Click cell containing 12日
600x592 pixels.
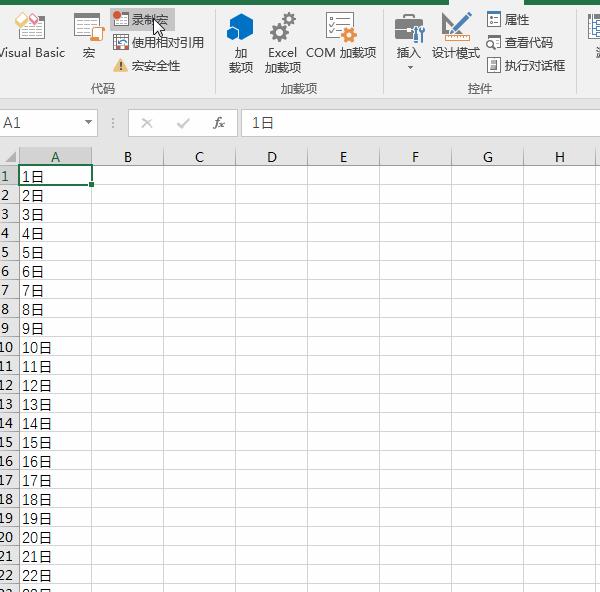pos(55,385)
